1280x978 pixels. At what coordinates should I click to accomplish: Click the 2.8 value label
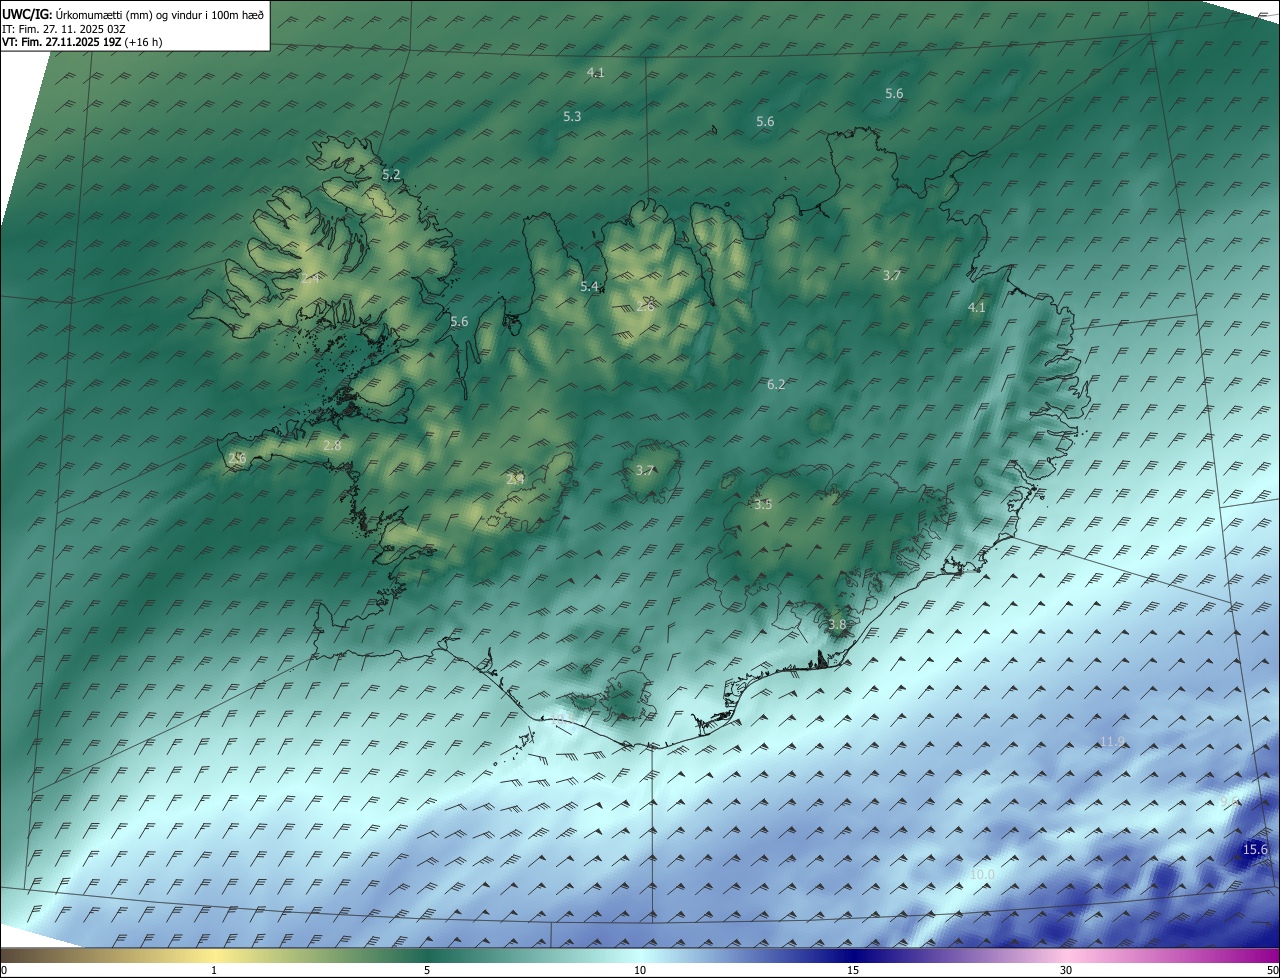click(333, 446)
